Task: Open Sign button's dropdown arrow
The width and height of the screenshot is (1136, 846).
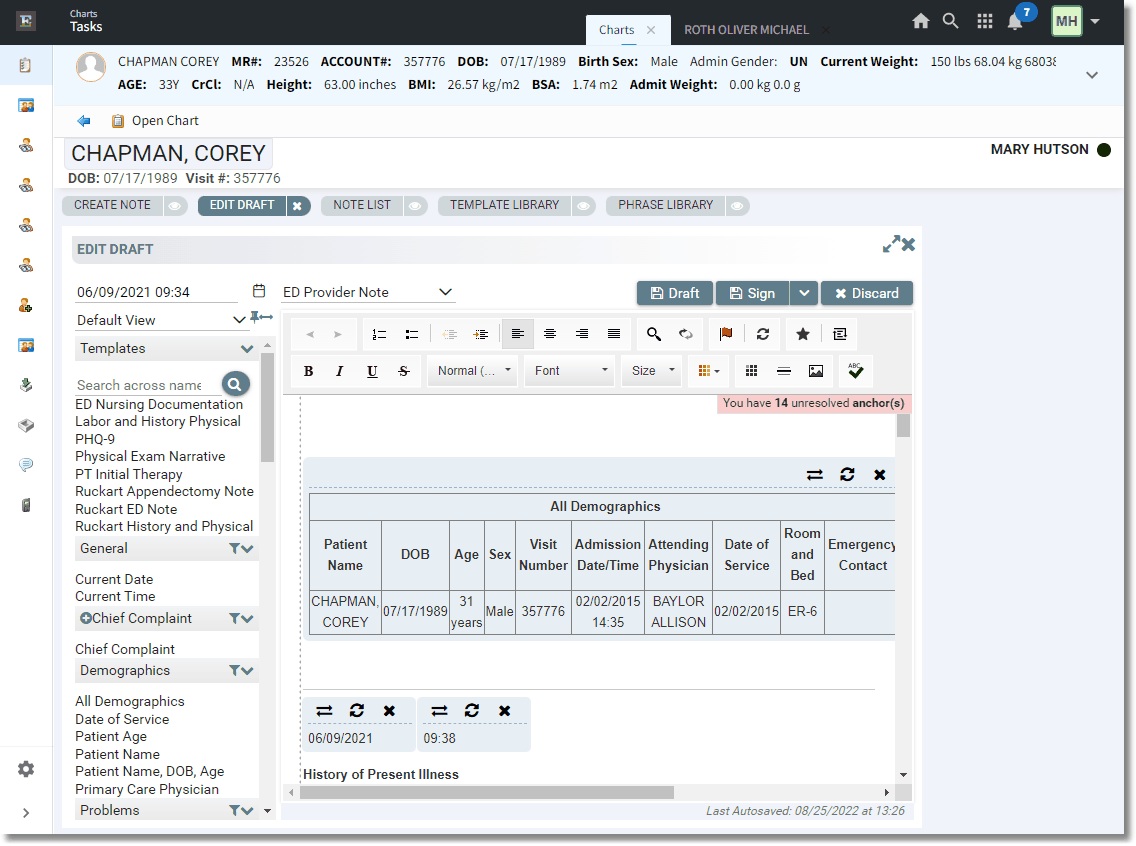Action: coord(803,293)
